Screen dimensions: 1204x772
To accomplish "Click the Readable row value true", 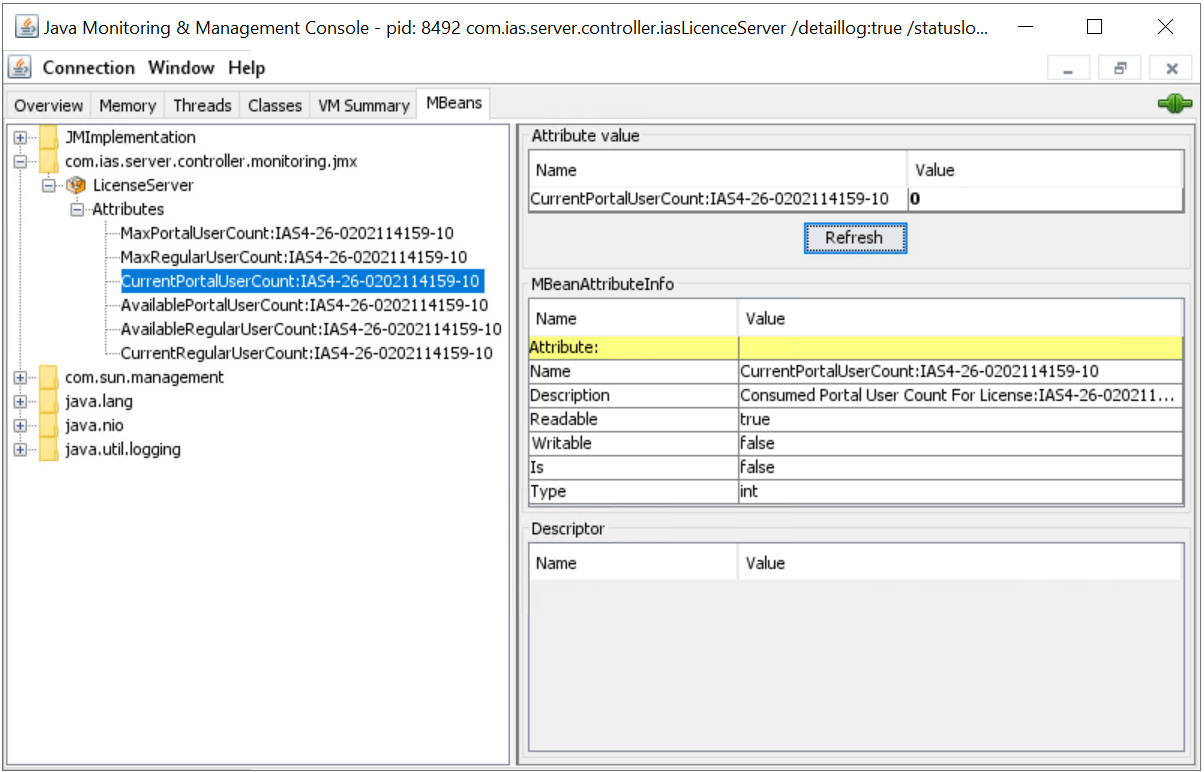I will point(960,419).
